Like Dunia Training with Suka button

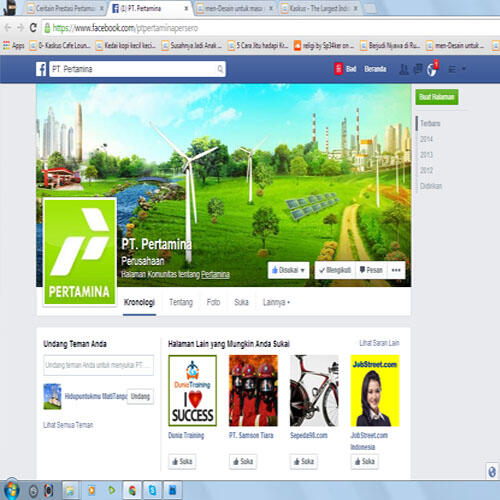(x=182, y=462)
